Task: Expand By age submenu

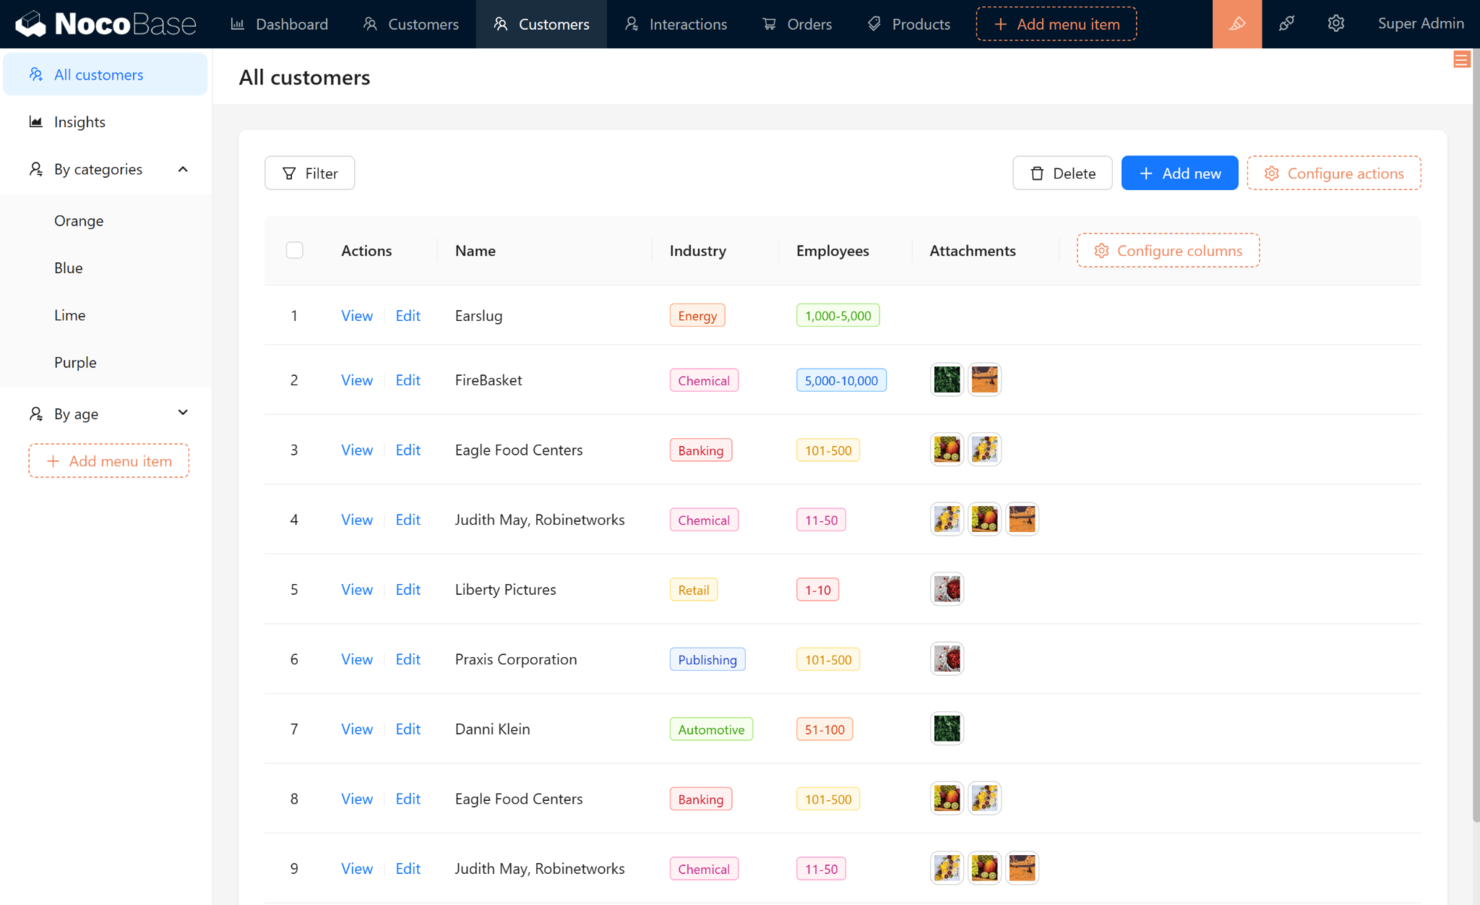Action: point(183,413)
